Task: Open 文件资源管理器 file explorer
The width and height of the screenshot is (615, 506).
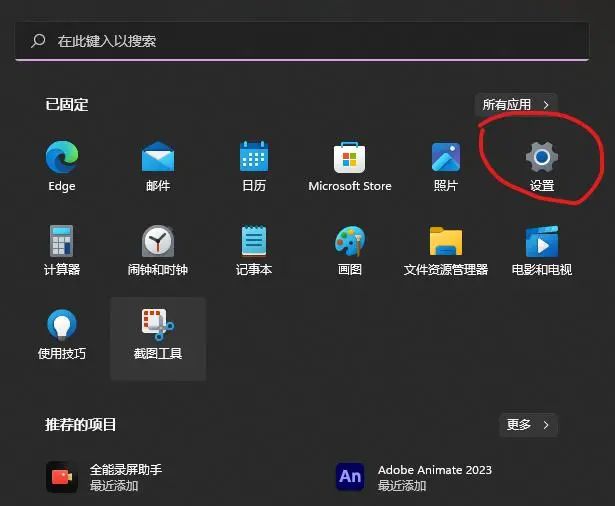Action: click(446, 250)
